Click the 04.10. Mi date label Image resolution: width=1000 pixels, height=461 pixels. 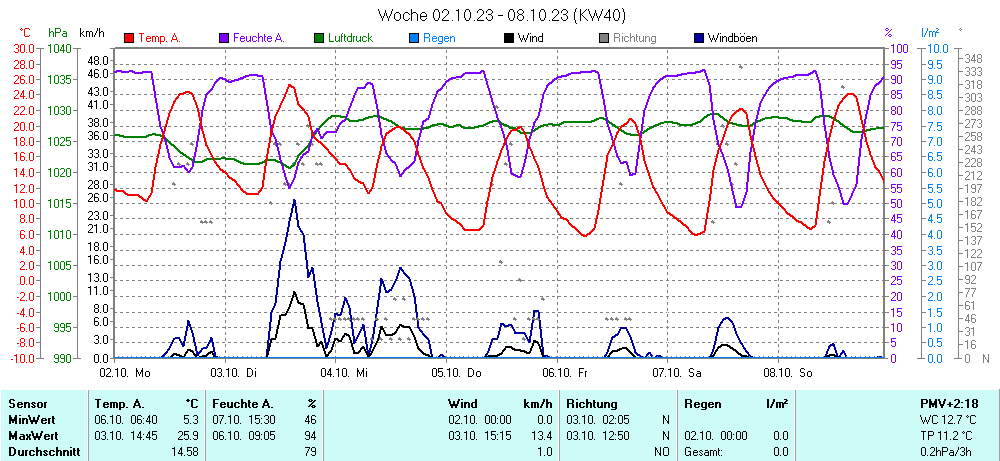click(x=345, y=372)
